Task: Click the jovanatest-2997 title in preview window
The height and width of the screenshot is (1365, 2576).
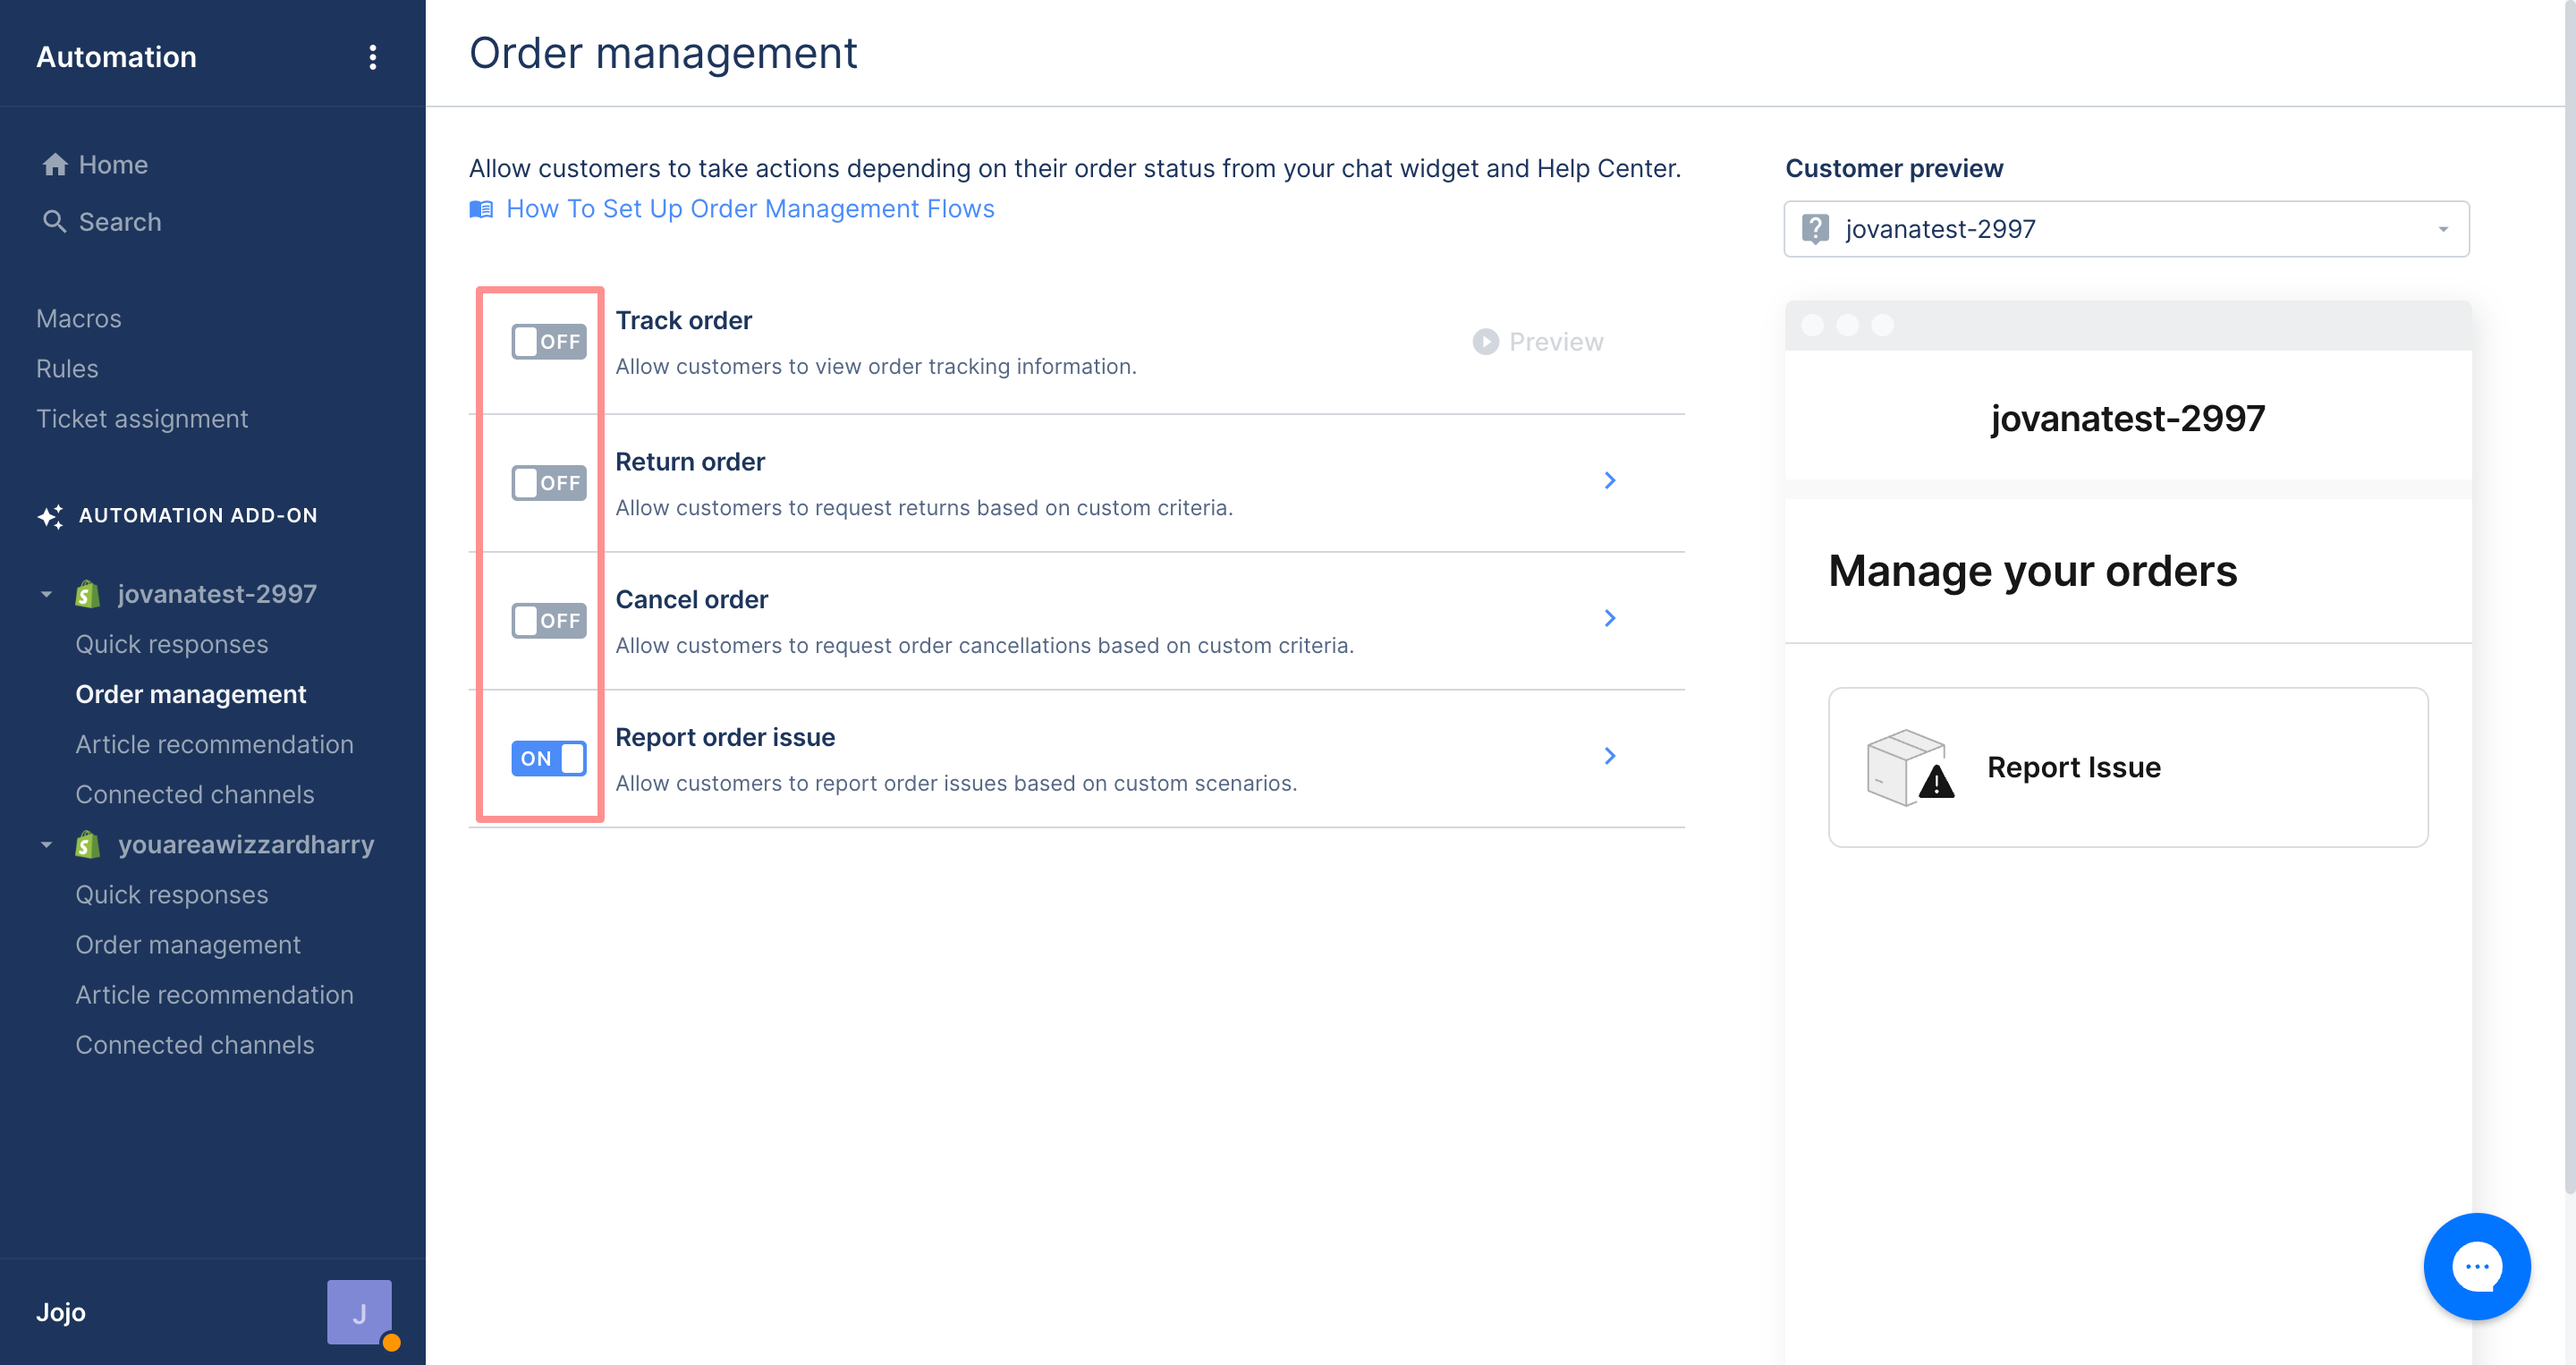Action: (2127, 418)
